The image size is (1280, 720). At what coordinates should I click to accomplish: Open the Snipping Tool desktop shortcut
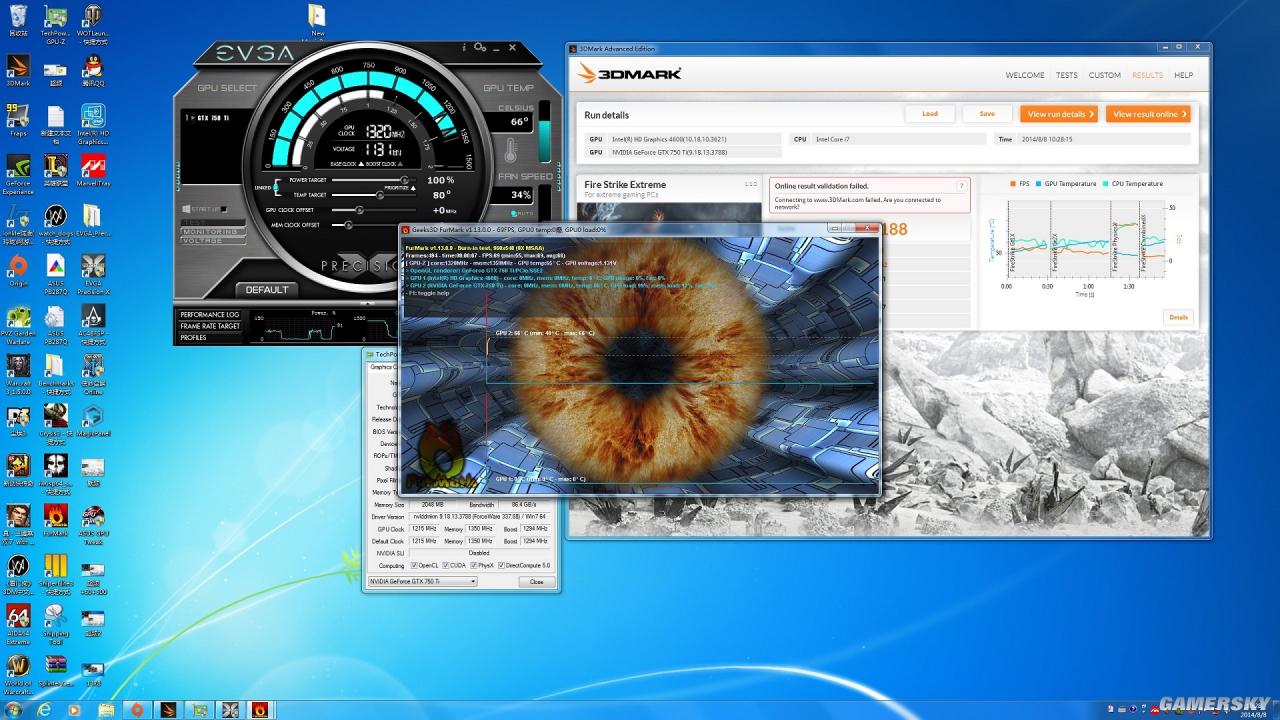click(x=55, y=622)
